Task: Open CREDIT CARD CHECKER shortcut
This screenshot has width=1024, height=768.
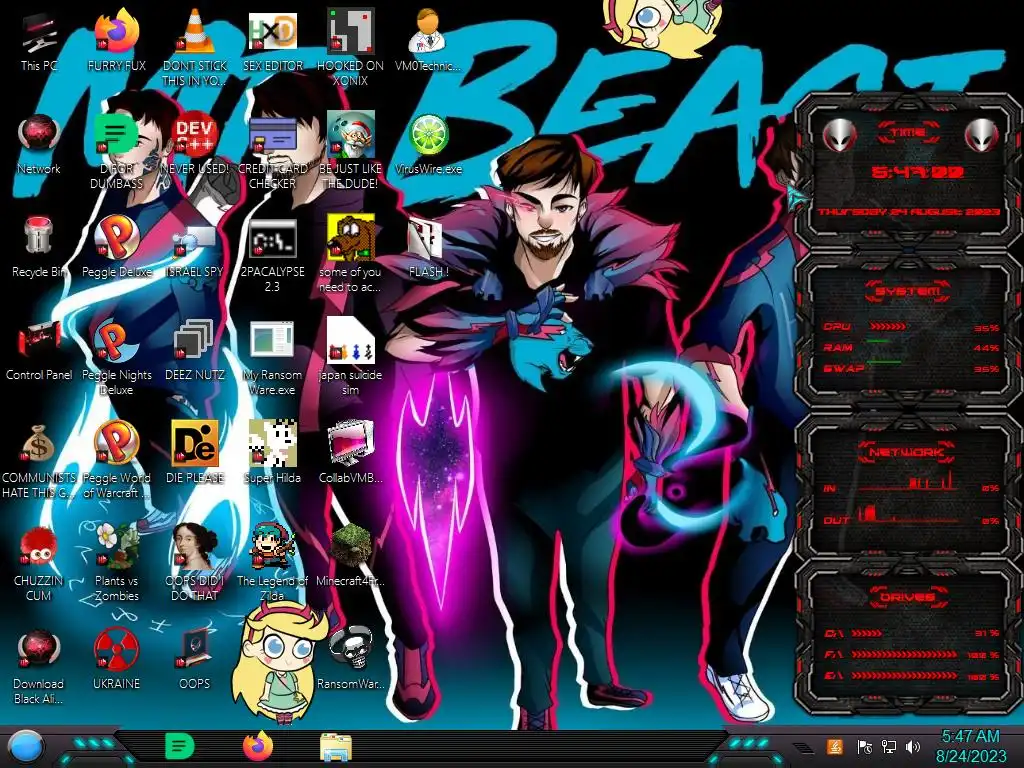Action: click(272, 152)
